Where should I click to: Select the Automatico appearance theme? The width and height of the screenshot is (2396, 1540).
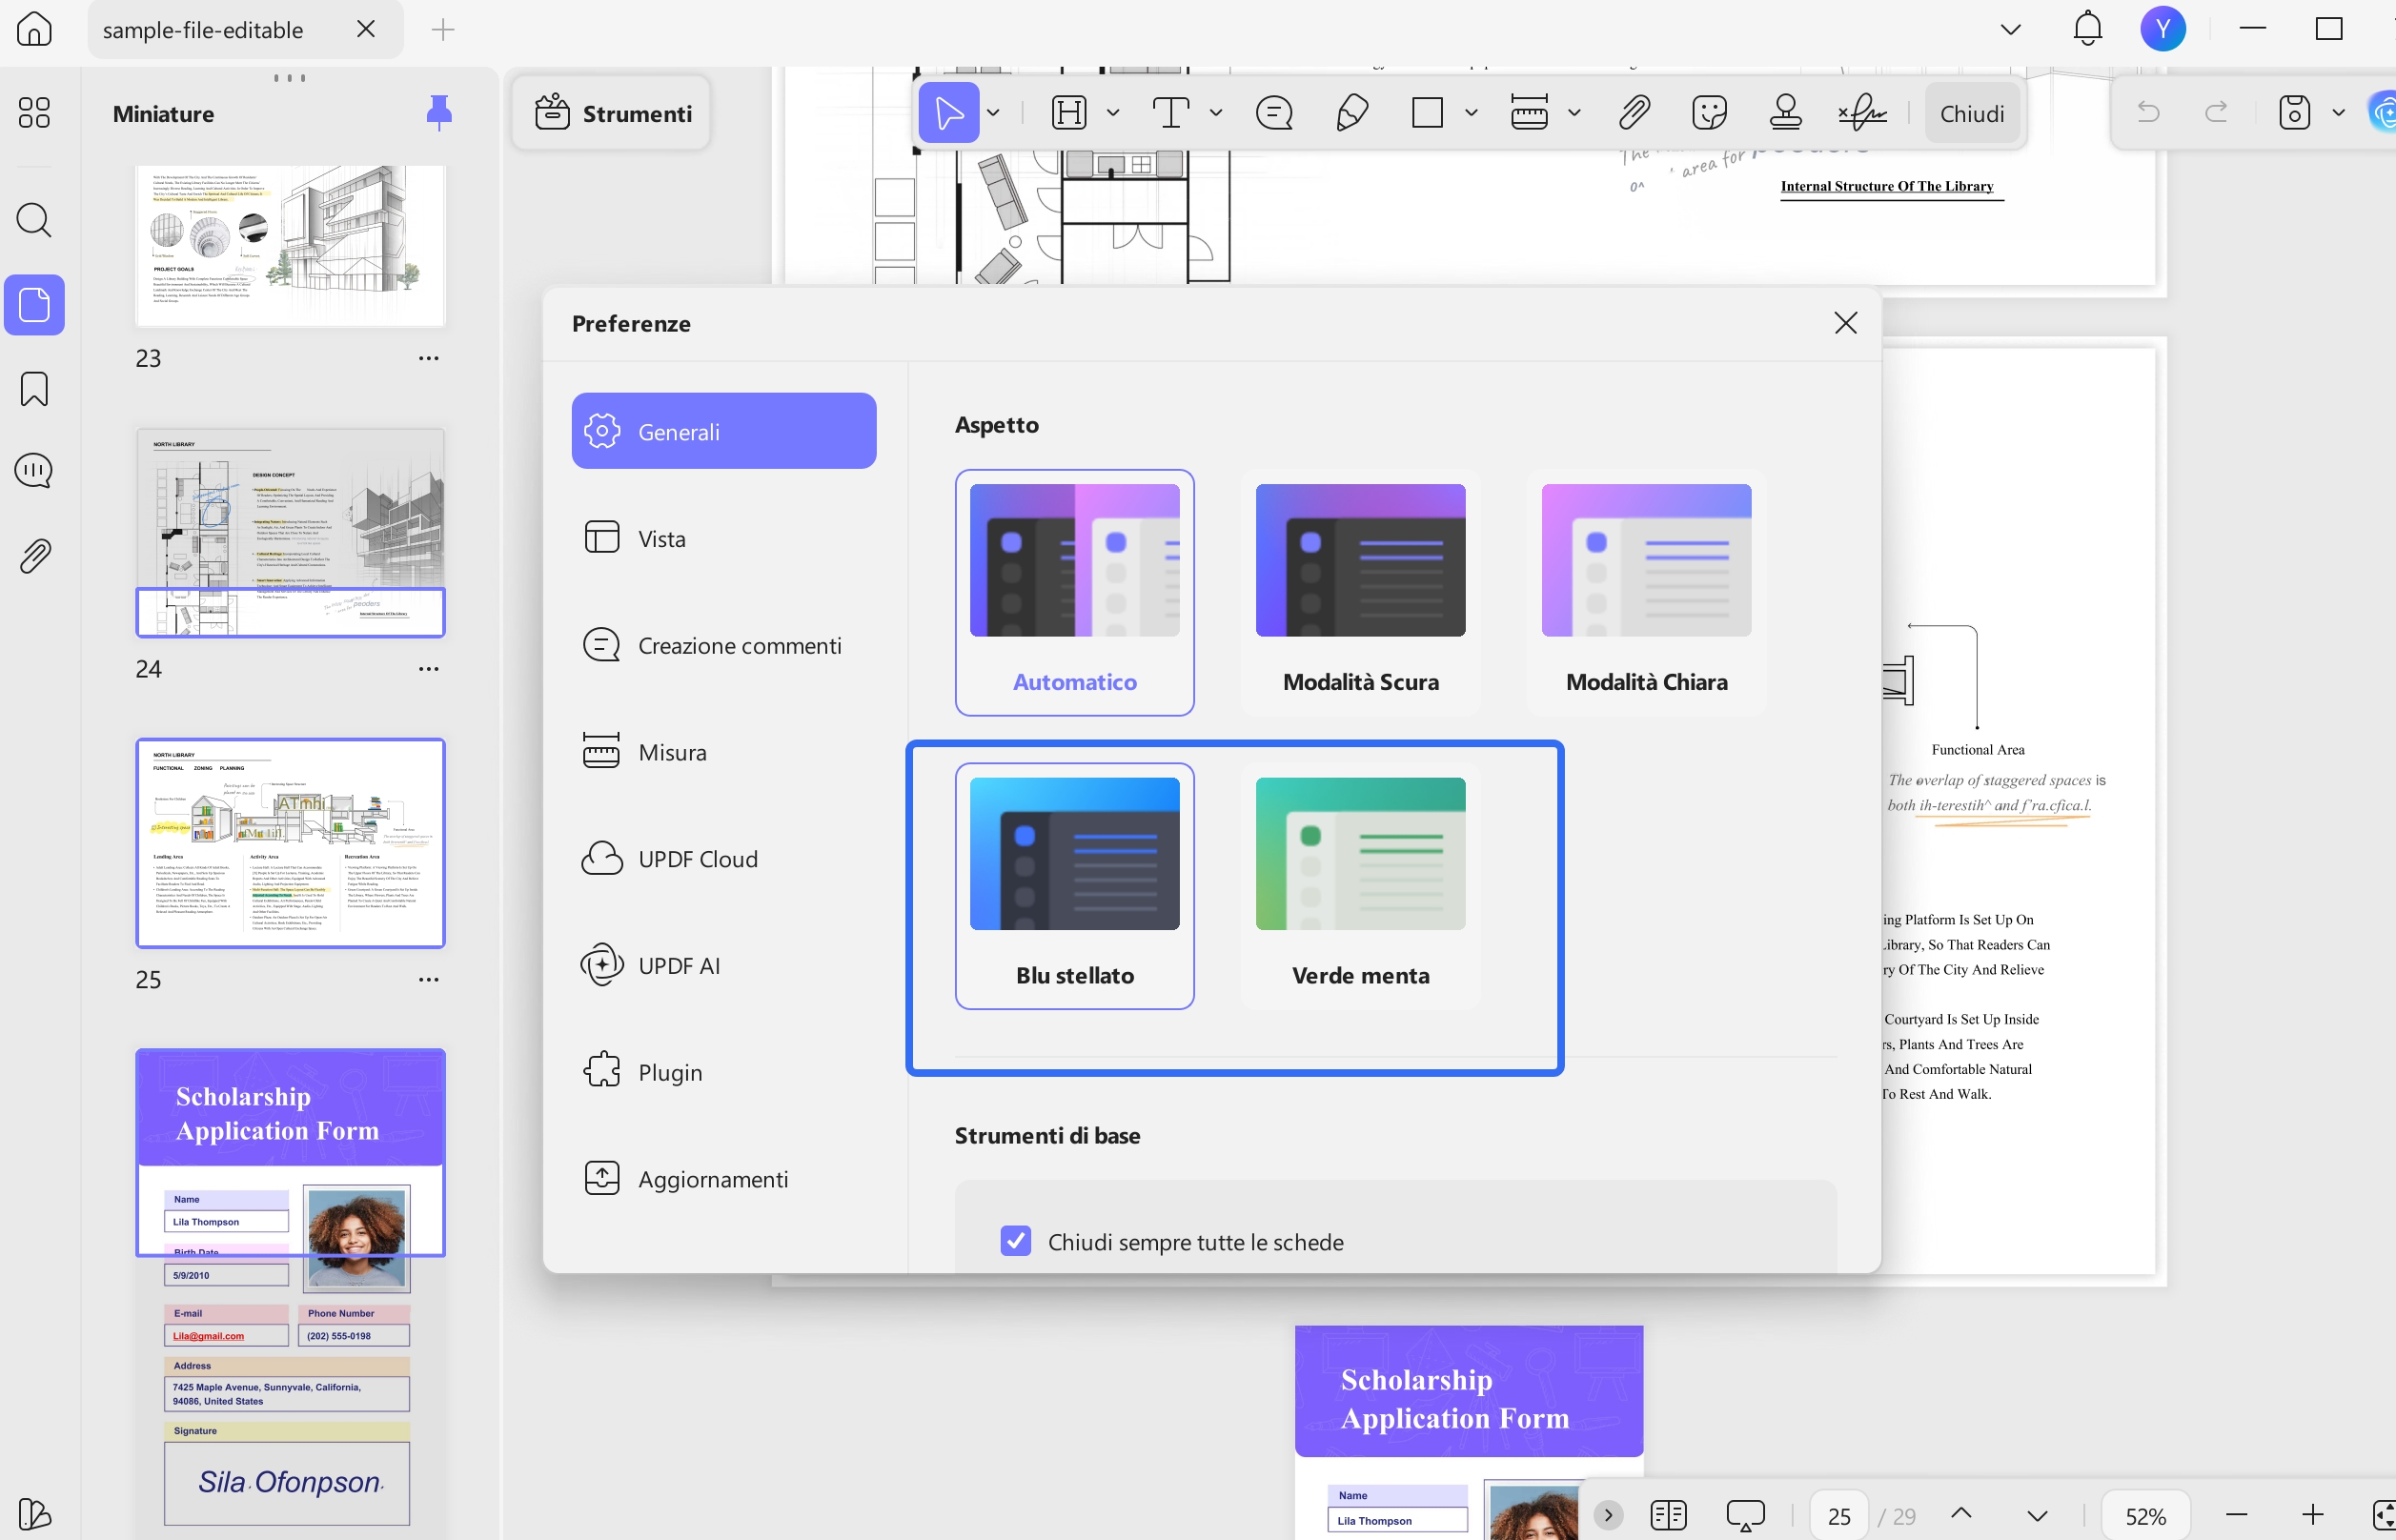click(x=1074, y=592)
